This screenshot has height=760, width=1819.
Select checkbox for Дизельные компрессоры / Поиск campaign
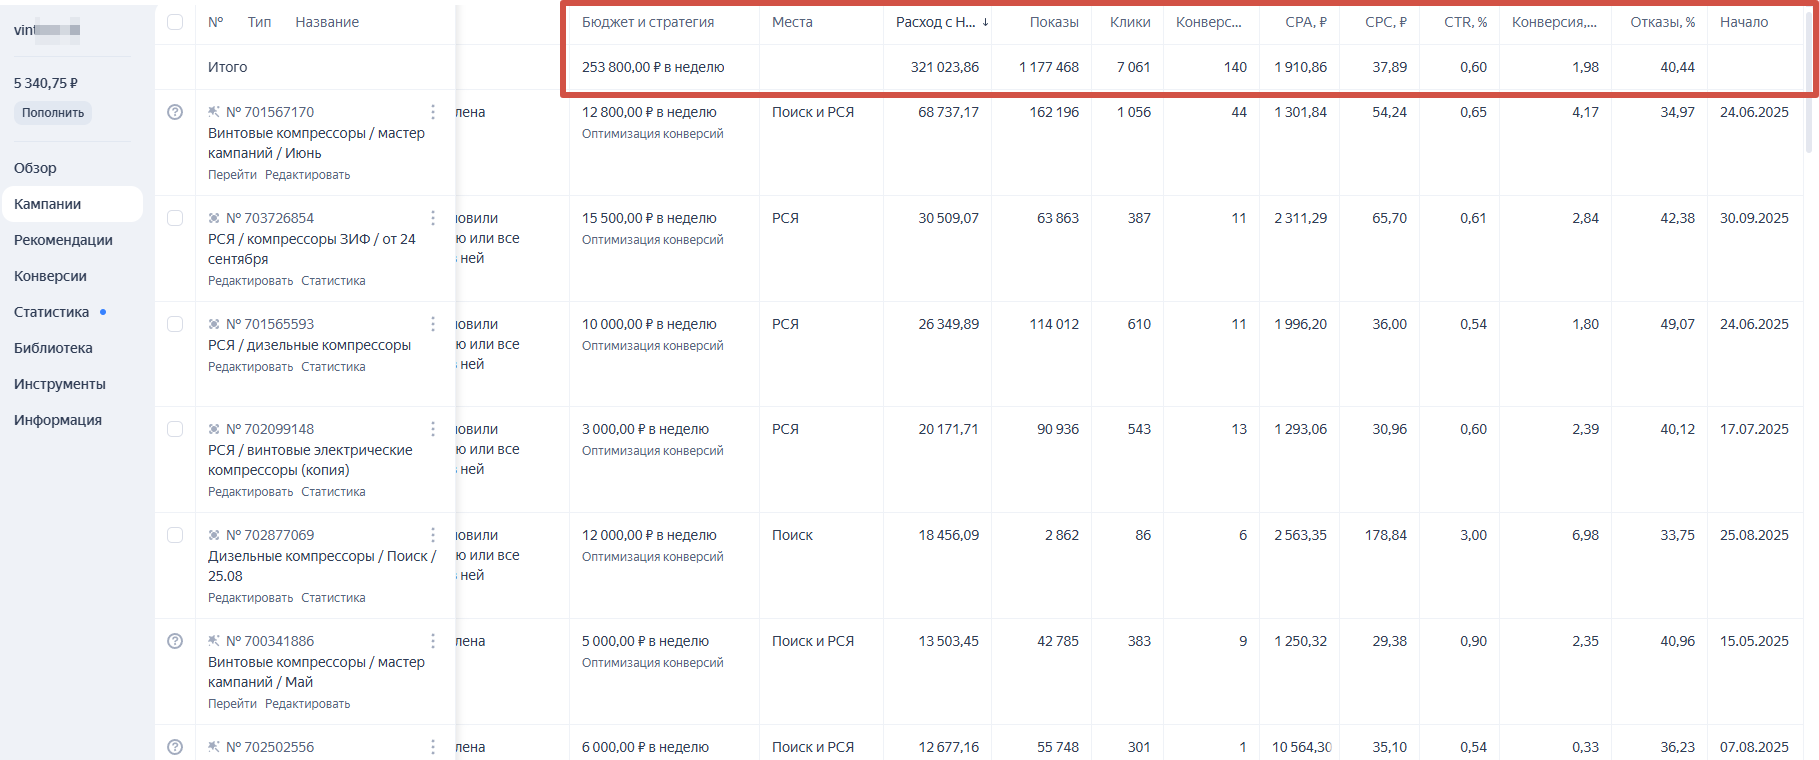pos(175,535)
